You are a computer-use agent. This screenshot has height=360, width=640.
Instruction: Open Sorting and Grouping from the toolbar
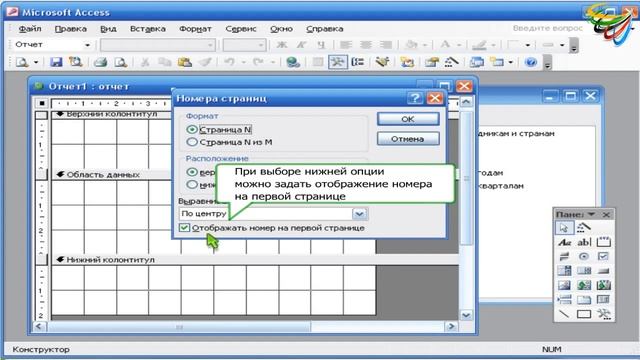tap(358, 62)
